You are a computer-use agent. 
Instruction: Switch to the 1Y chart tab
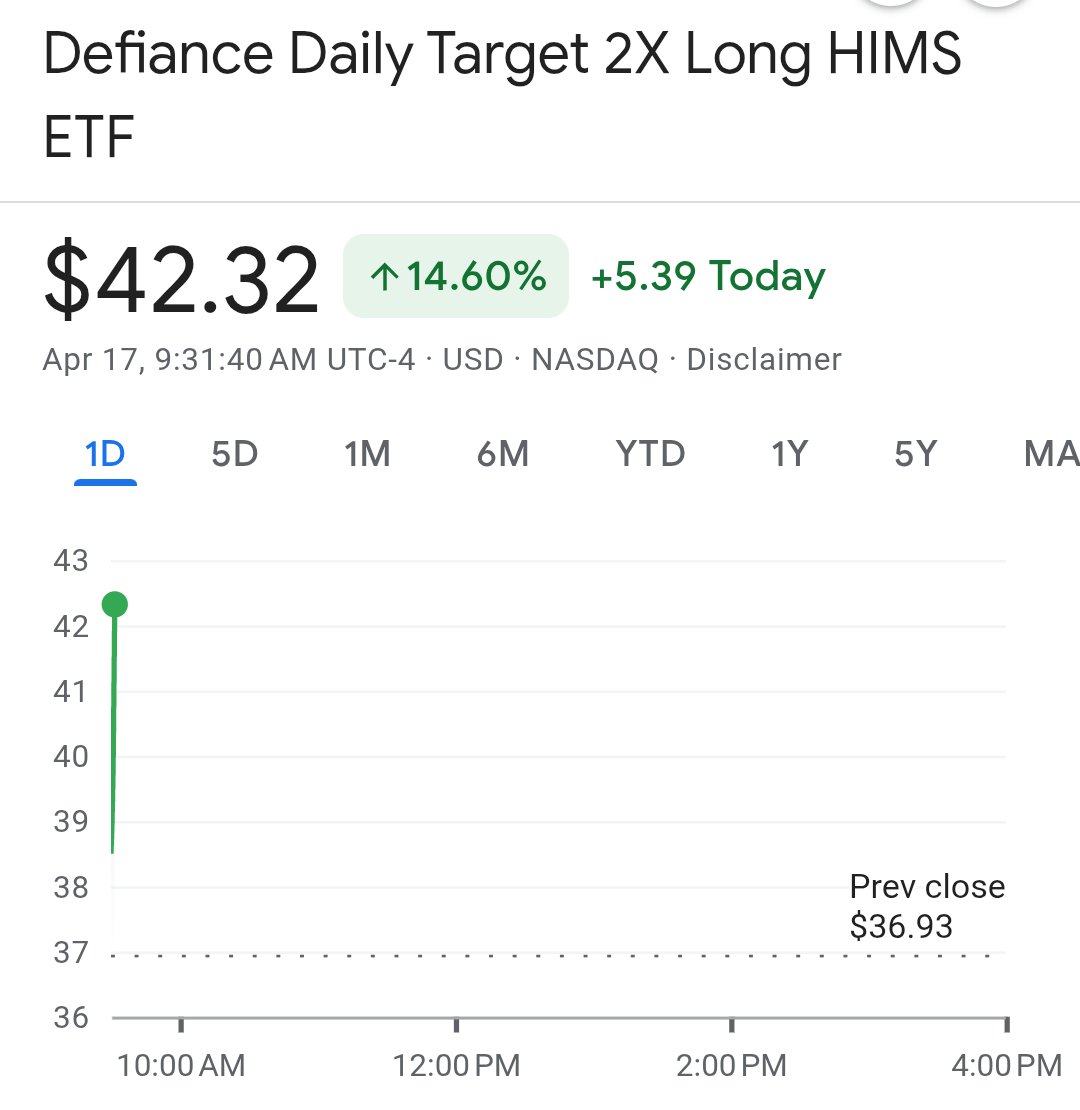tap(789, 454)
